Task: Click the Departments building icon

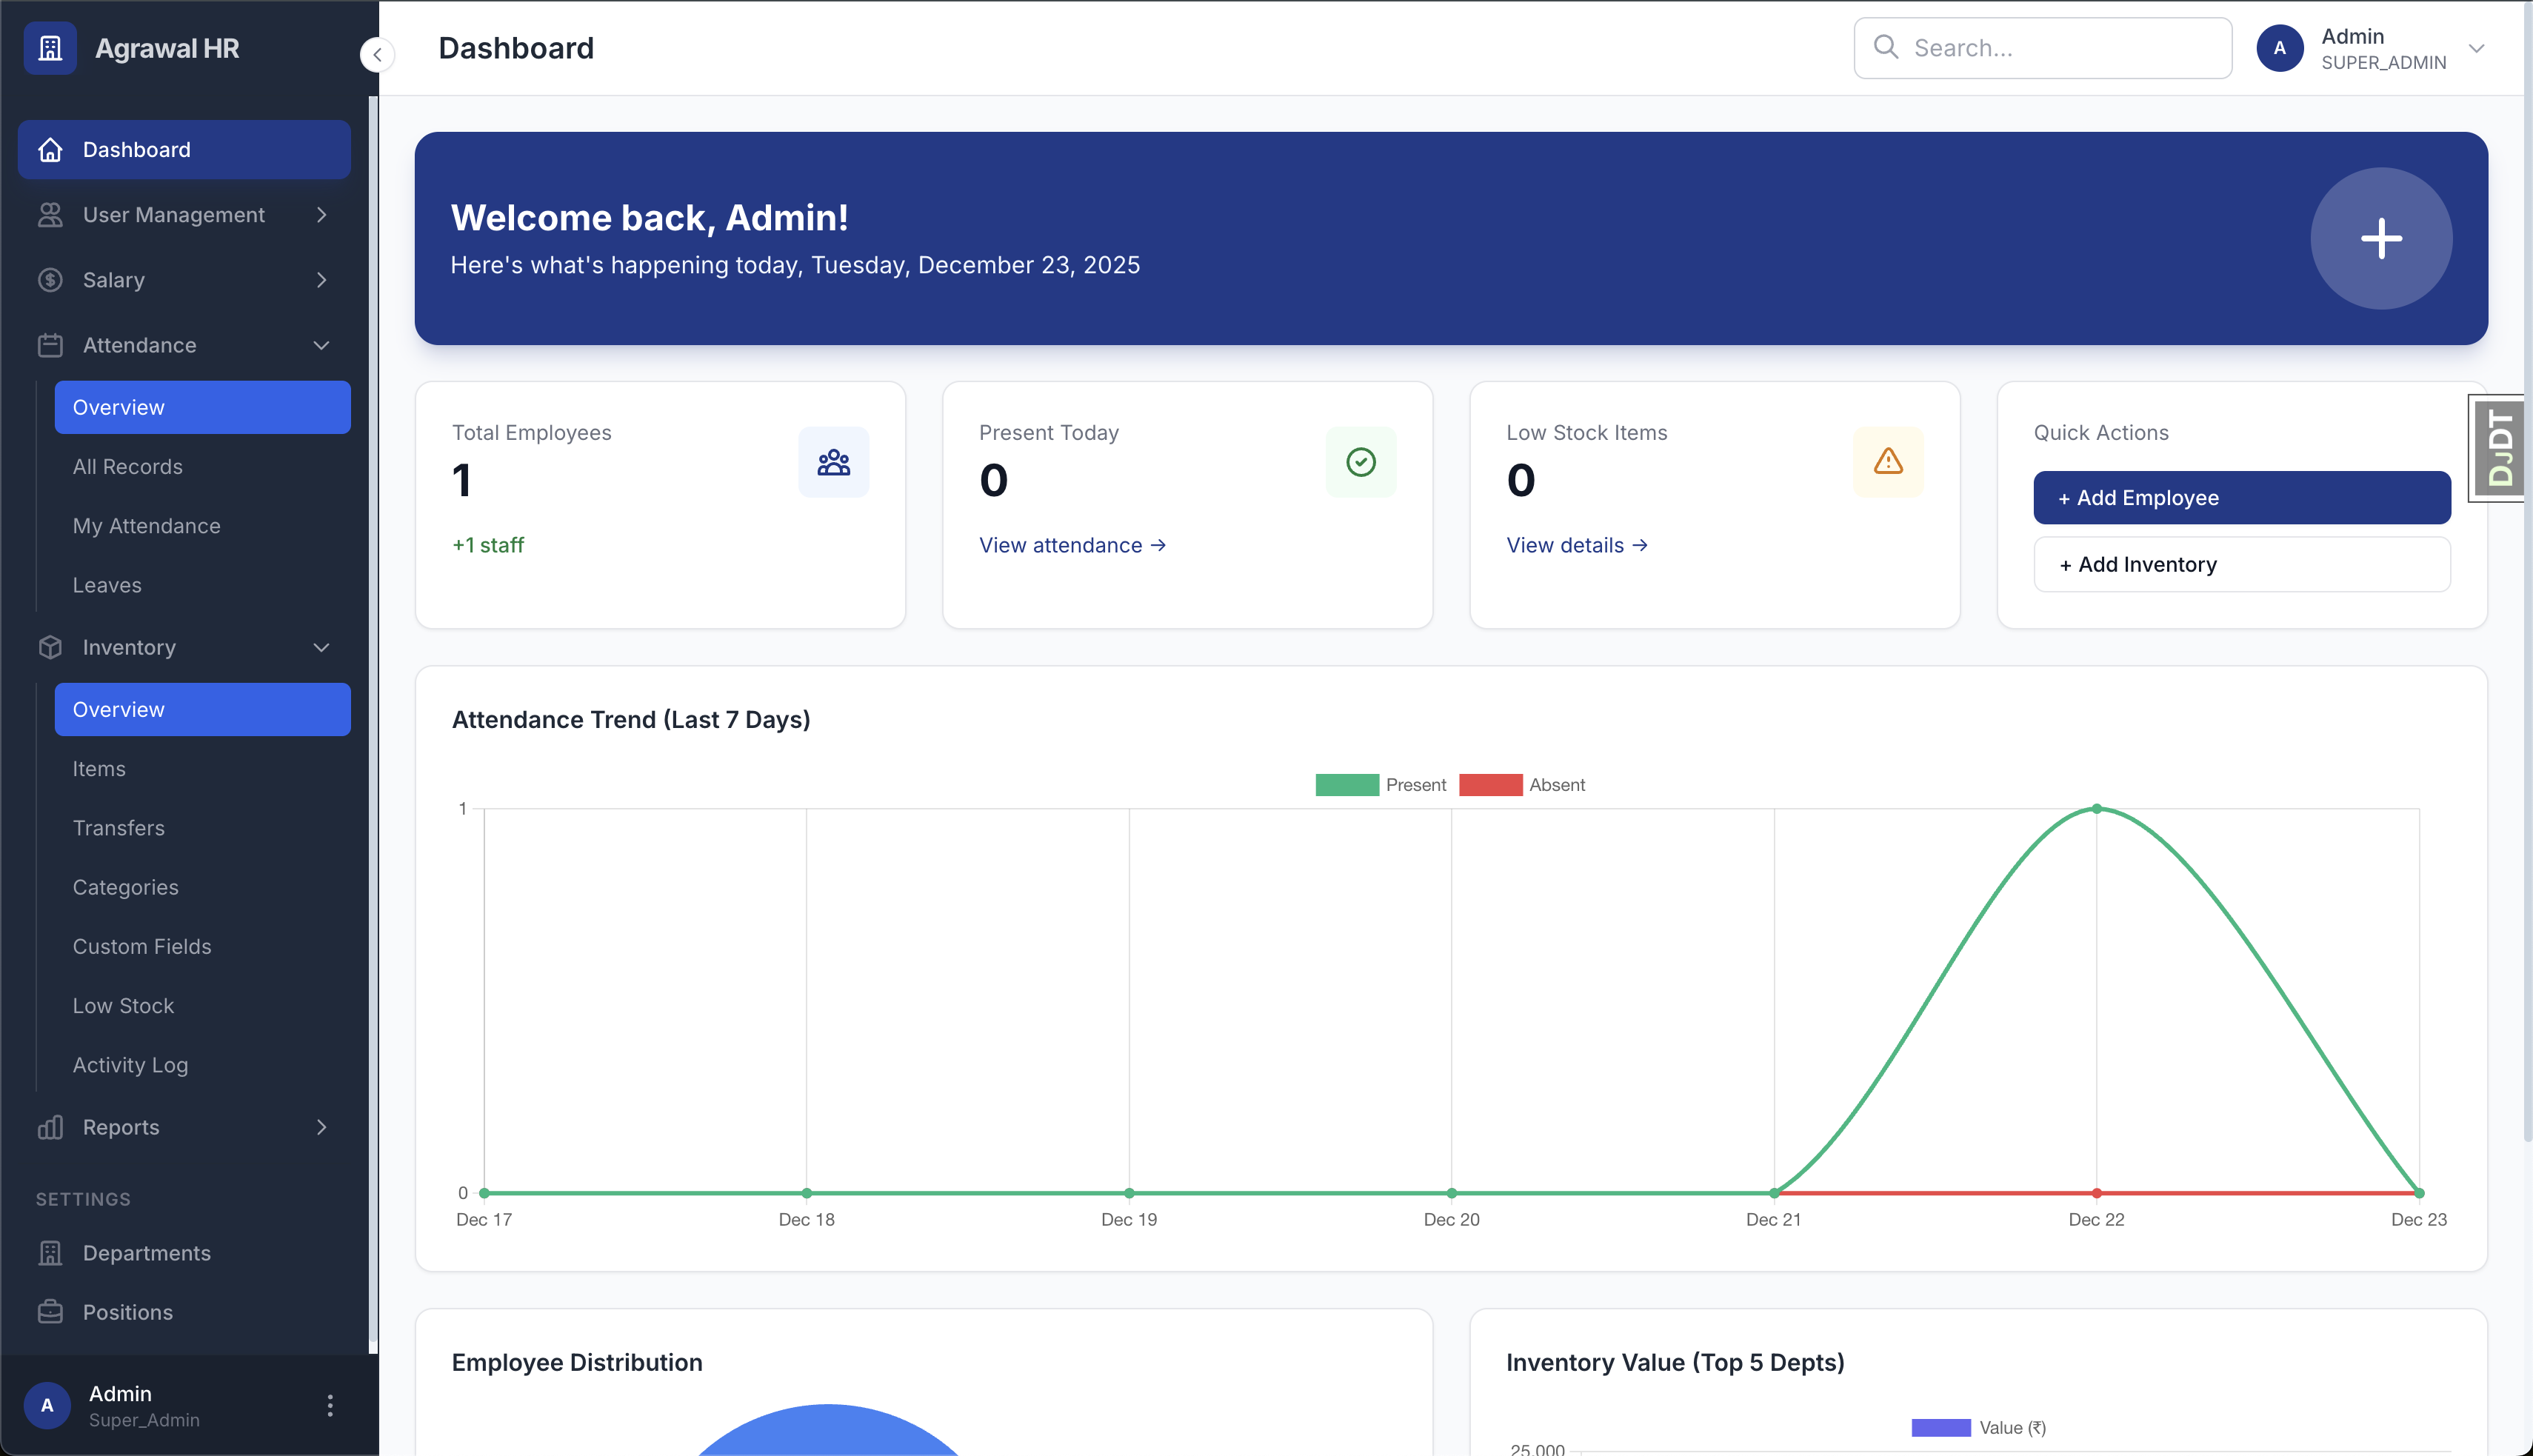Action: 51,1252
